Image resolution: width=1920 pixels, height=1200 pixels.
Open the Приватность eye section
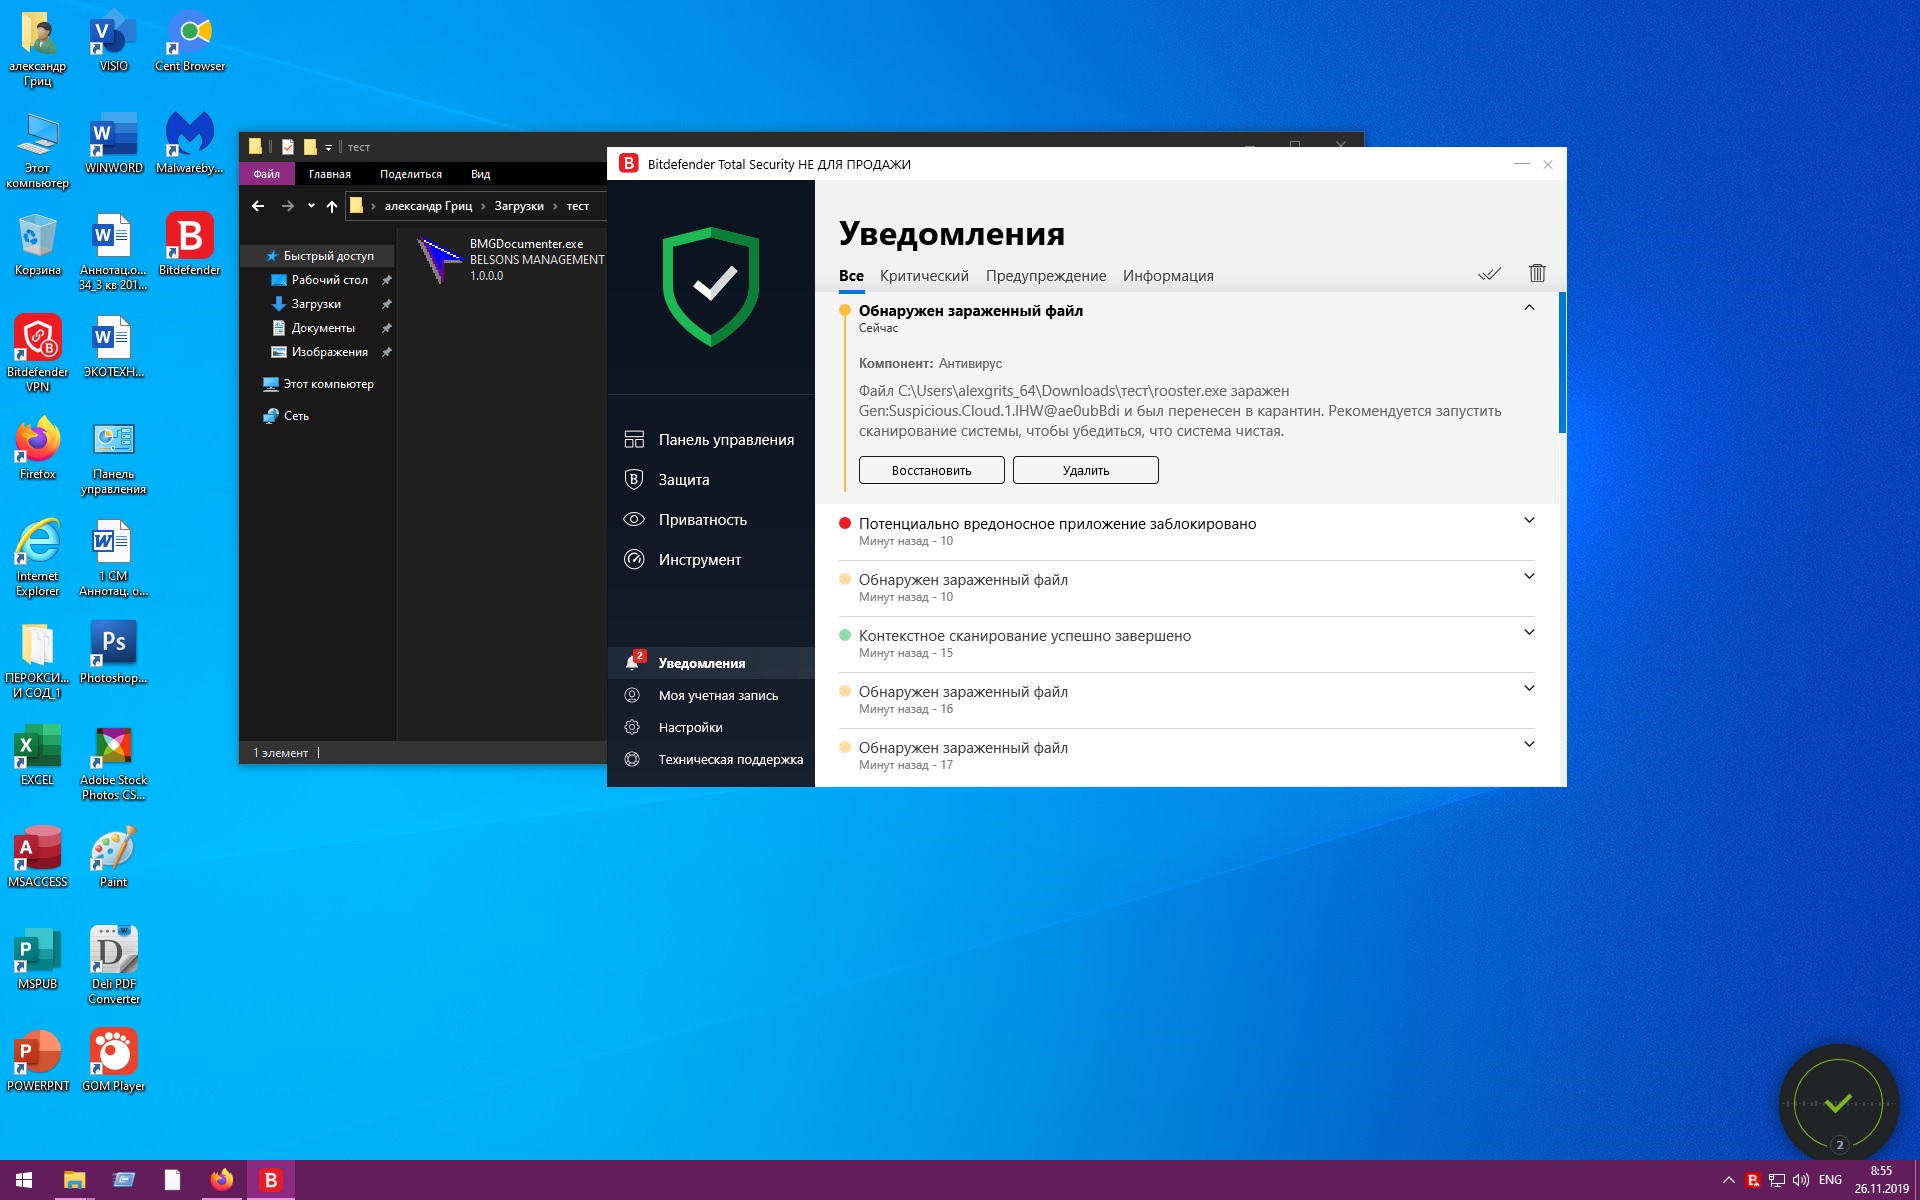click(x=702, y=520)
